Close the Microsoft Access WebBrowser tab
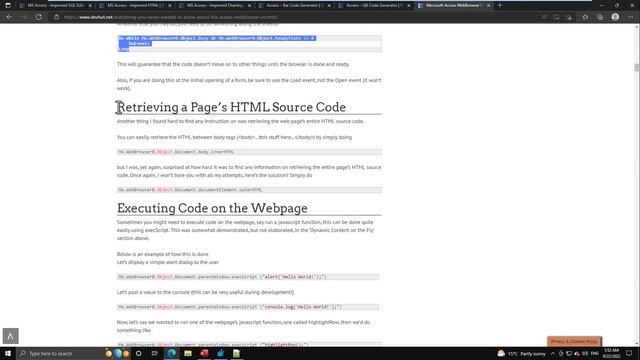Viewport: 640px width, 360px height. [488, 6]
